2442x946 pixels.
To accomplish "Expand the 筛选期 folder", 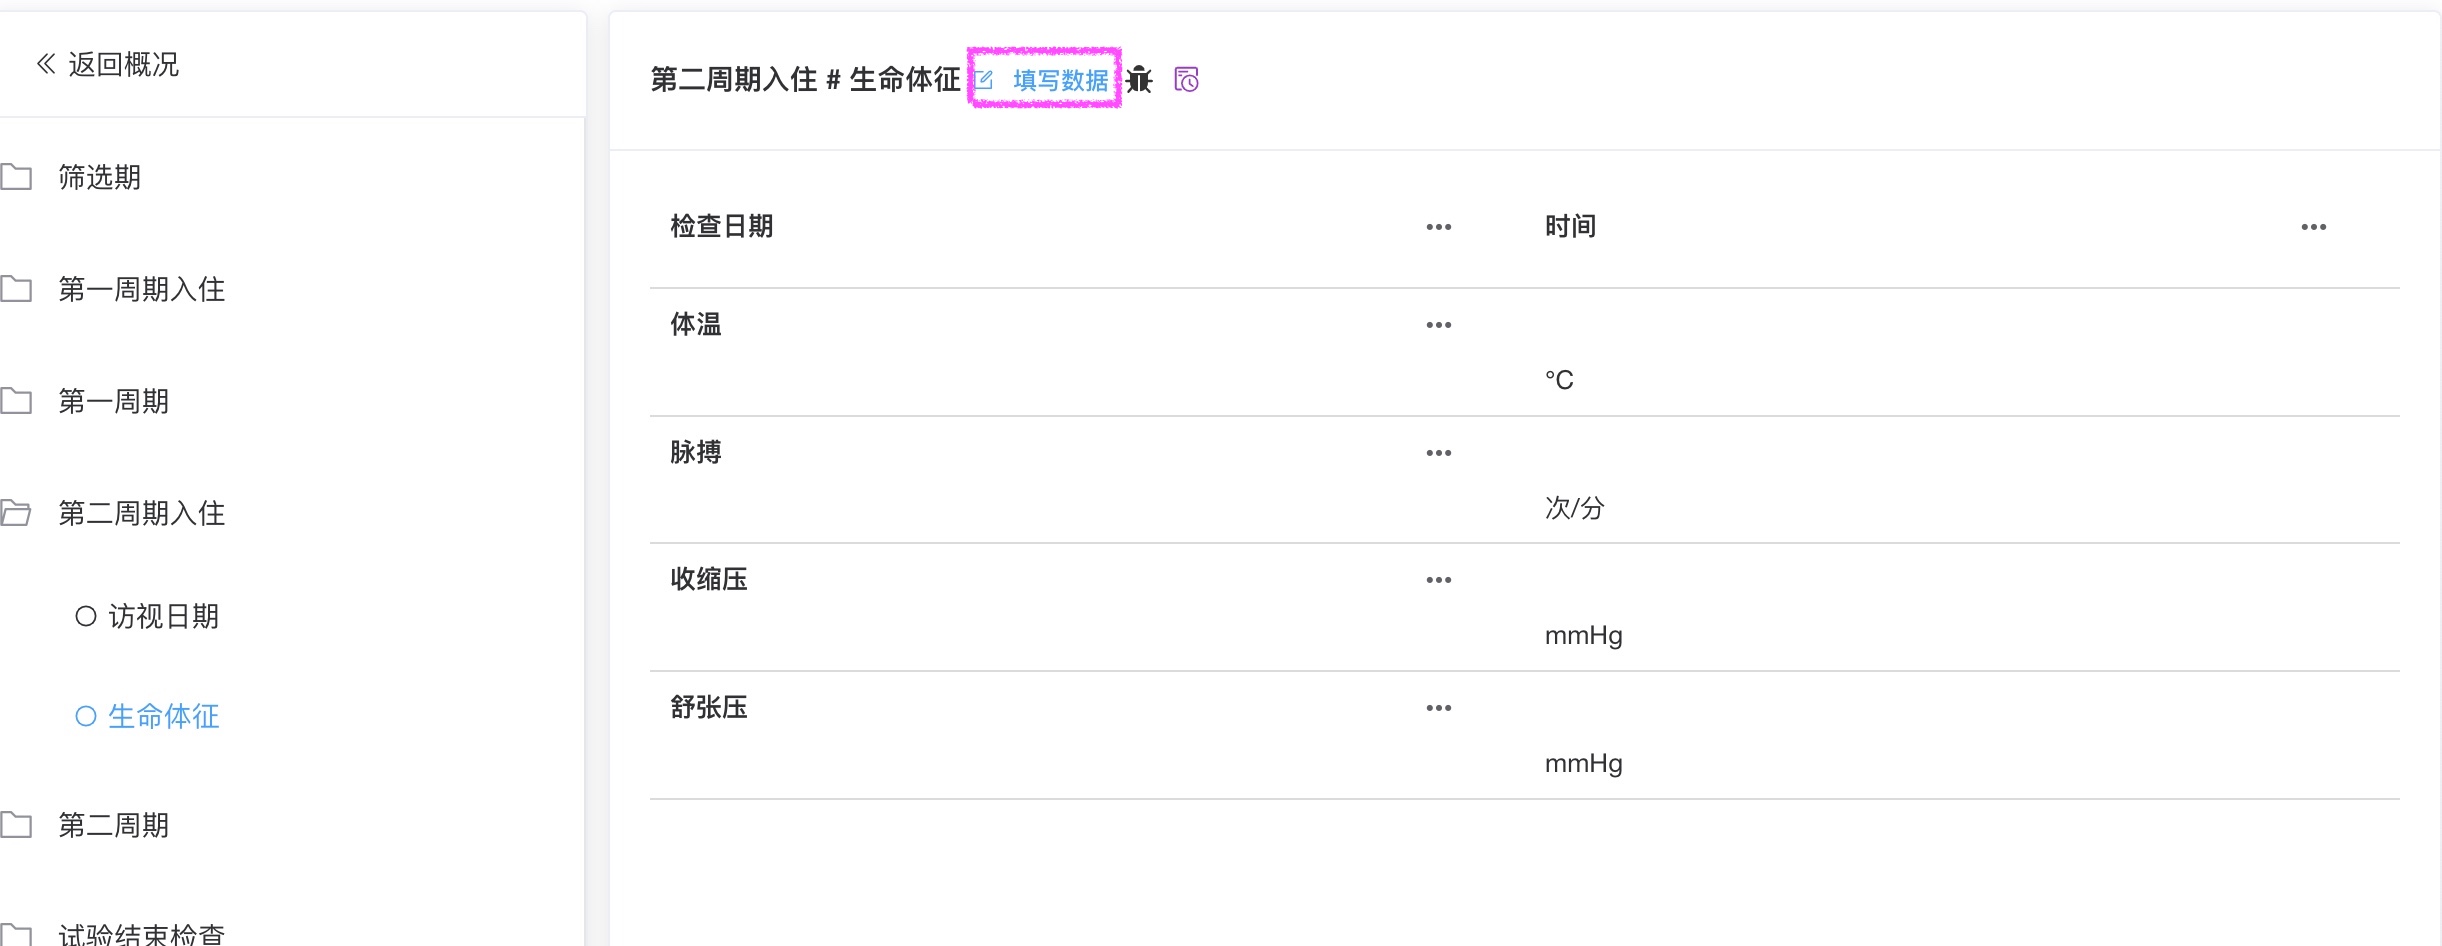I will pyautogui.click(x=99, y=177).
